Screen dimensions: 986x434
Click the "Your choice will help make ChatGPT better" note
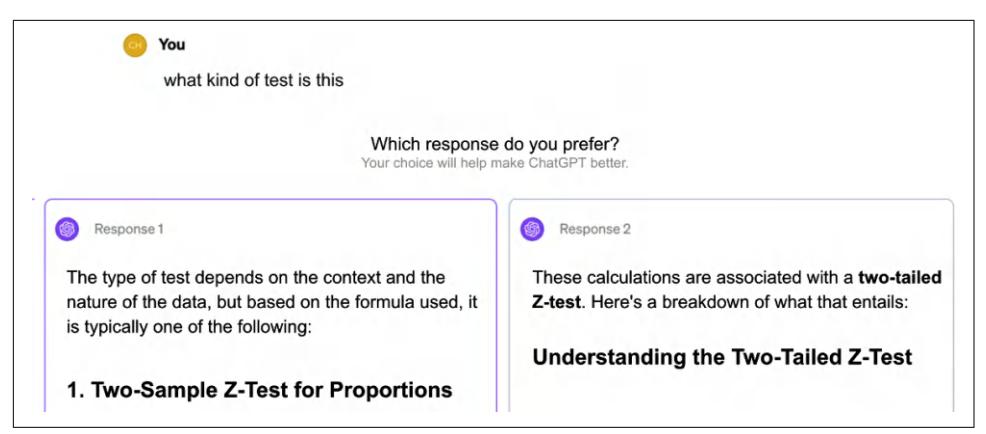coord(494,163)
